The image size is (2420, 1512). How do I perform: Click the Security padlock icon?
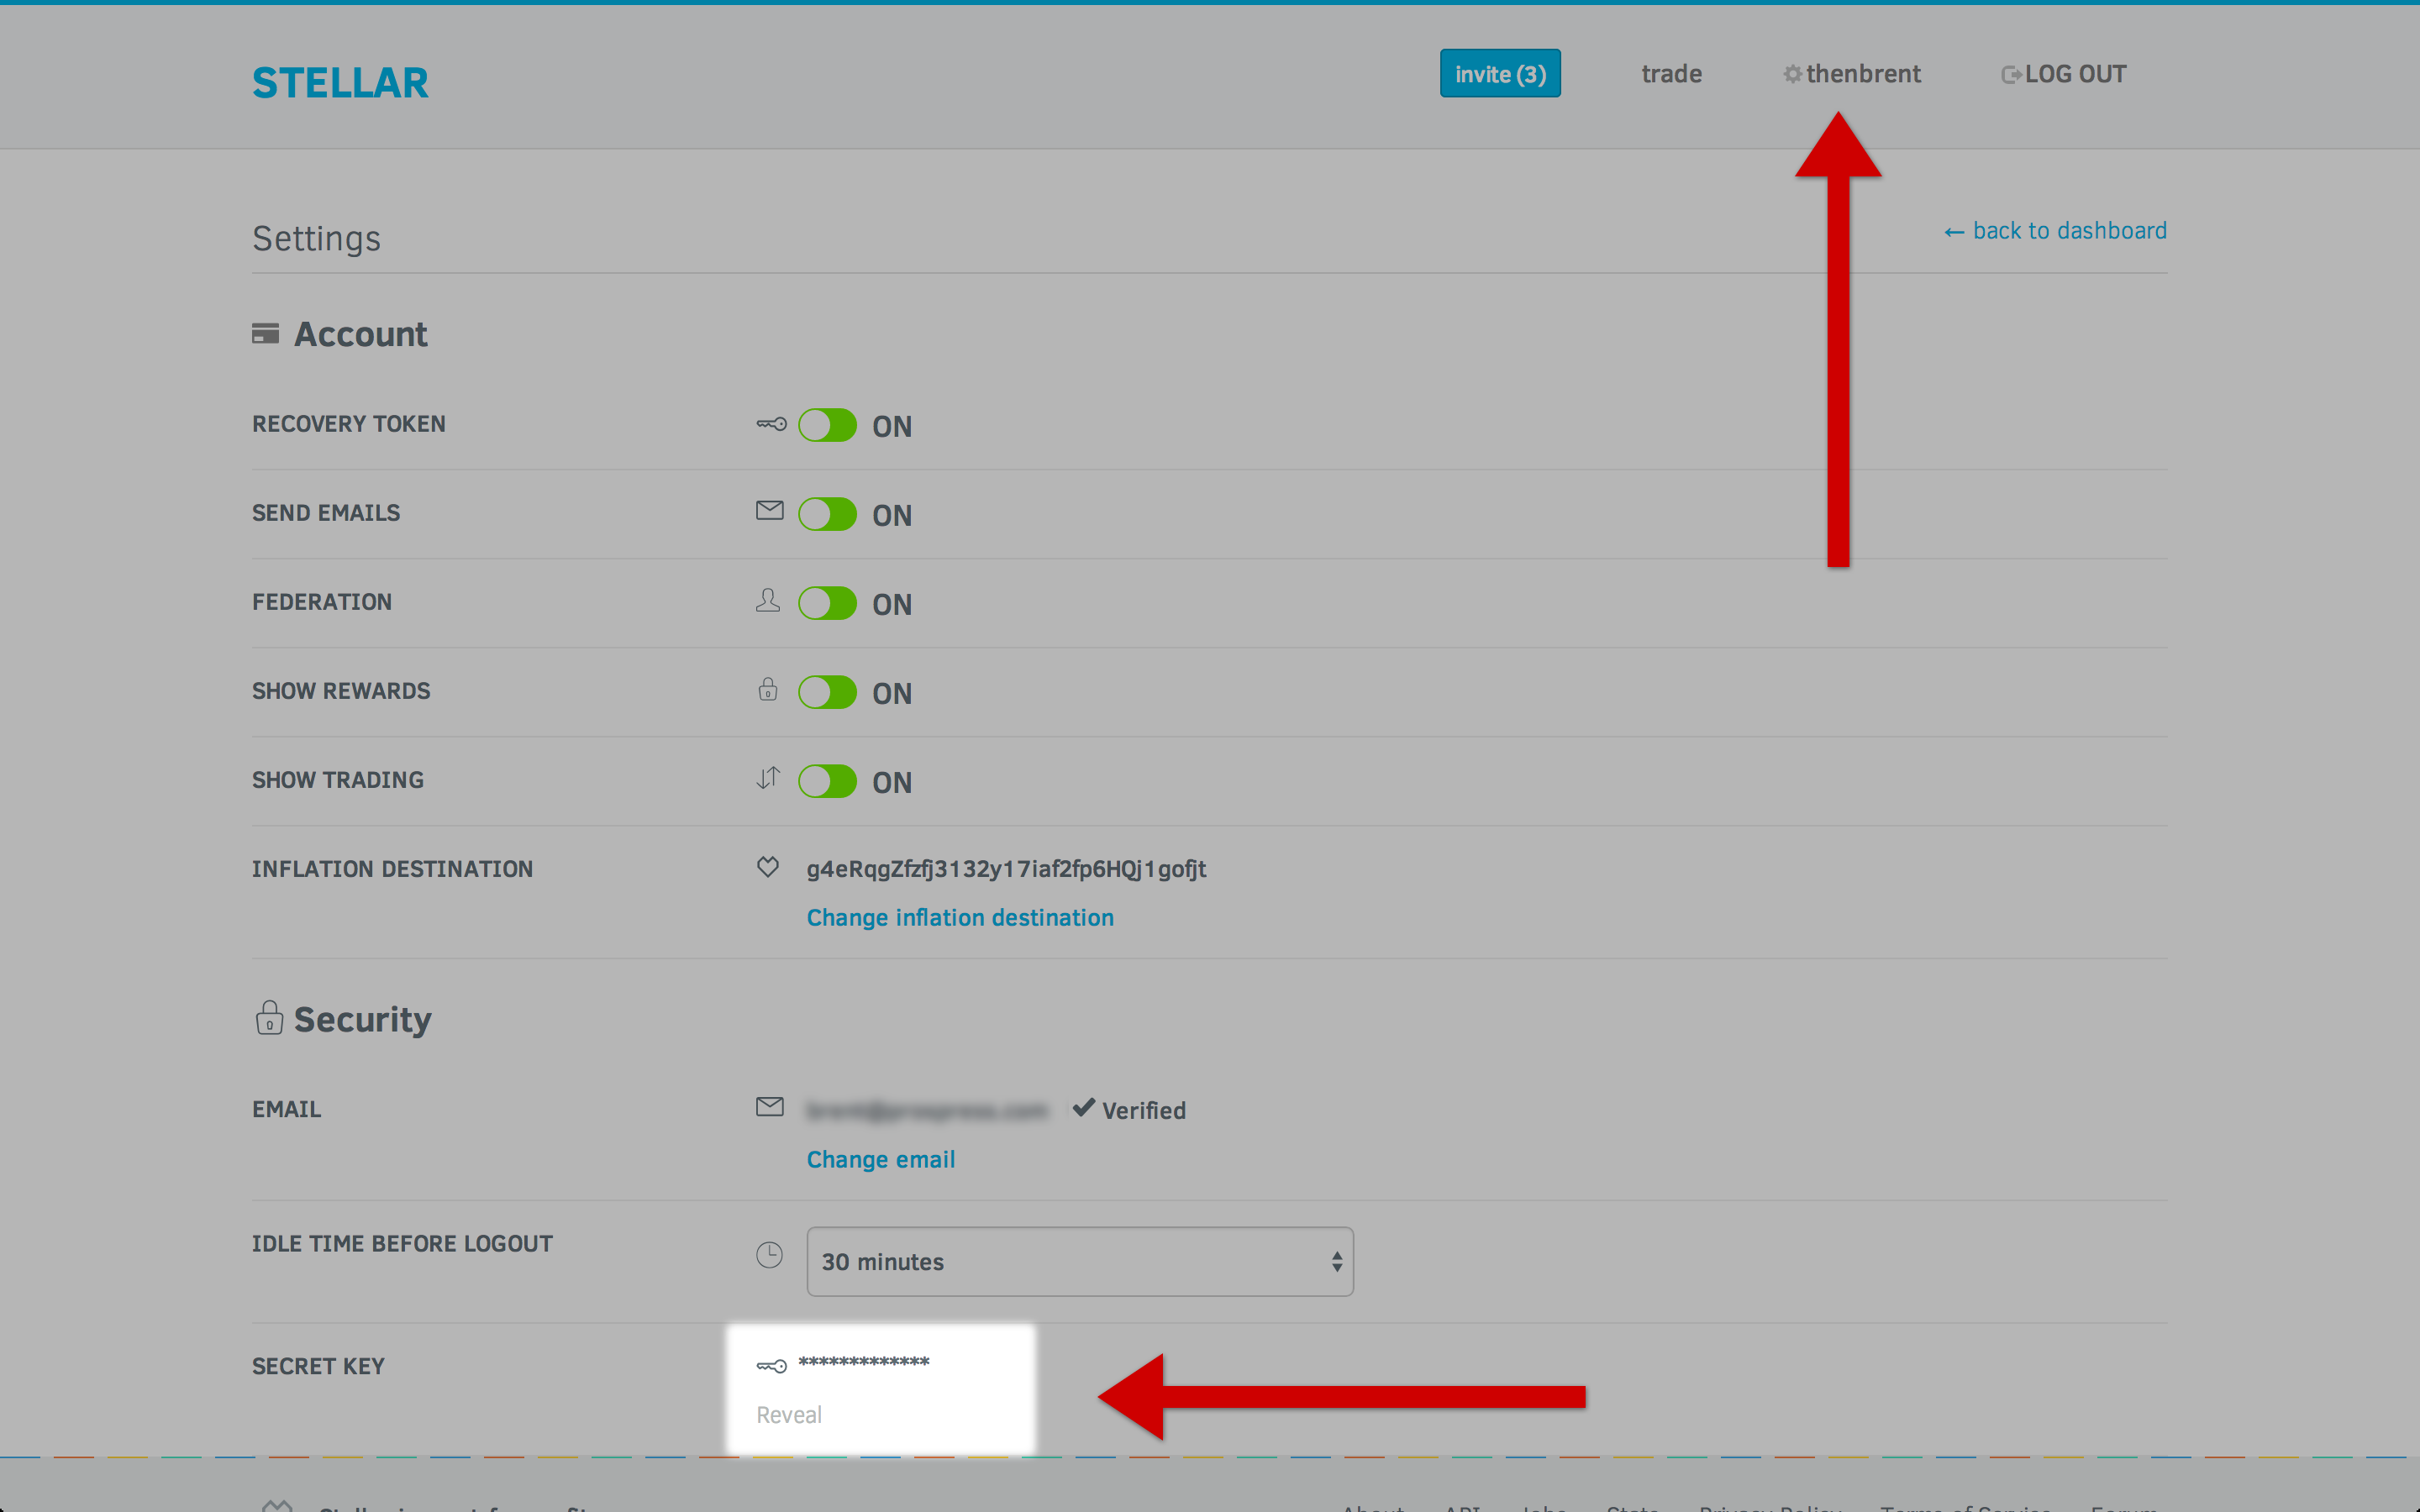pos(269,1018)
